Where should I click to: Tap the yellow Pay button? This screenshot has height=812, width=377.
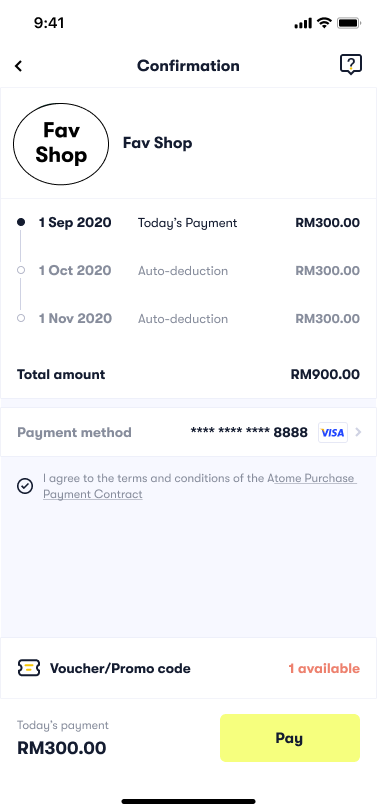pyautogui.click(x=289, y=738)
